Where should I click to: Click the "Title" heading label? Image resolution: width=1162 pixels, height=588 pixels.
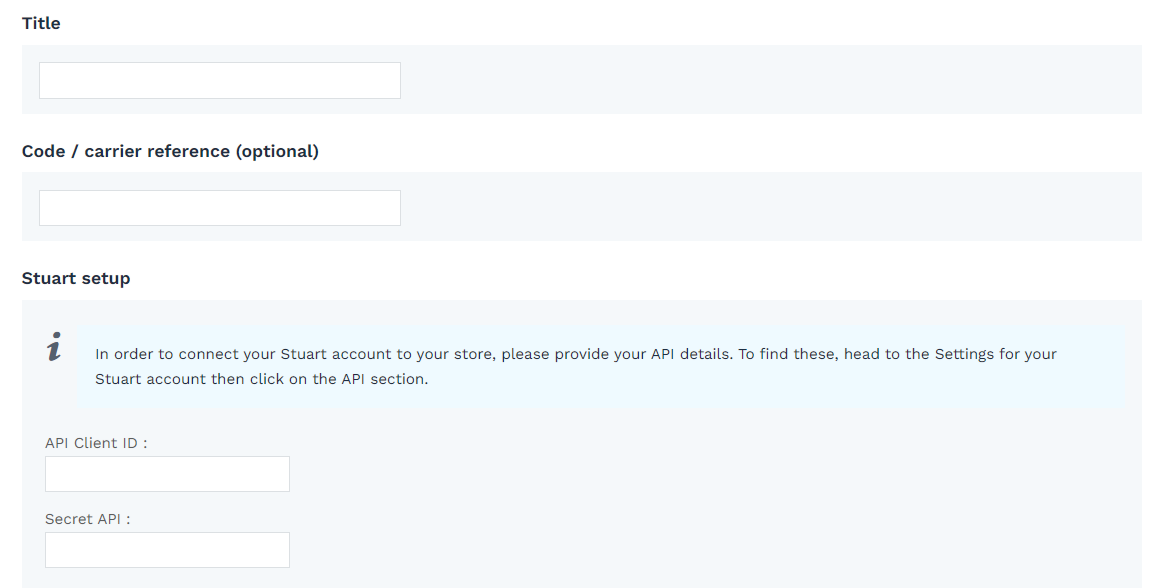[42, 24]
